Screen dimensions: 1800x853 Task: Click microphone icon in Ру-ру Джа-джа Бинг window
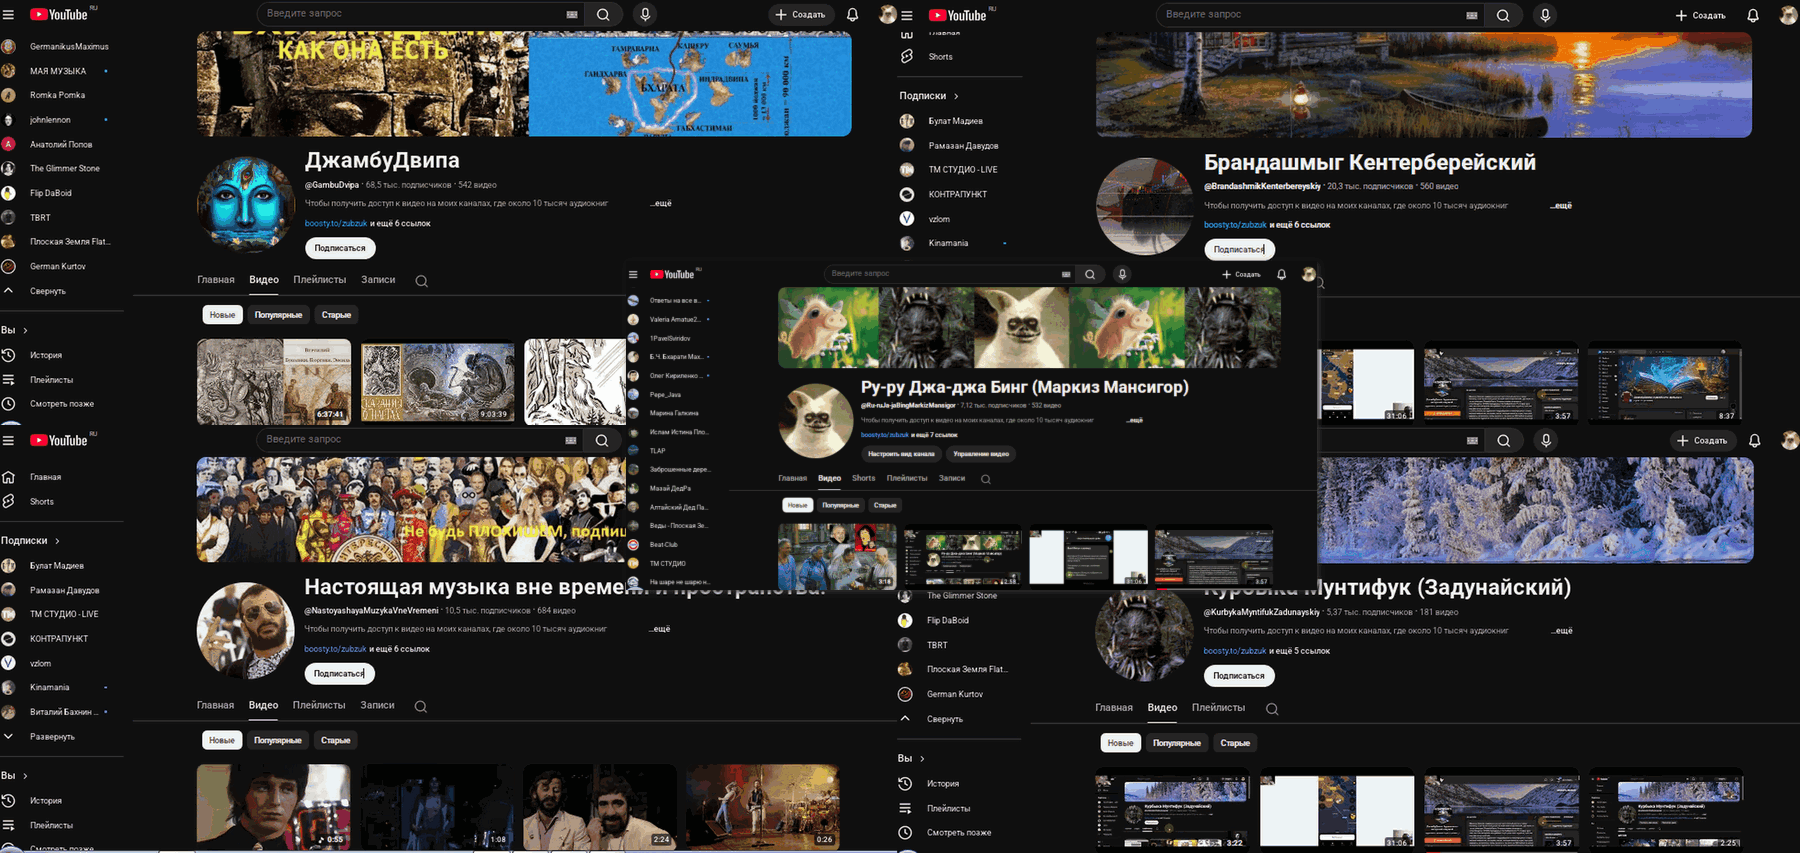click(x=1122, y=274)
